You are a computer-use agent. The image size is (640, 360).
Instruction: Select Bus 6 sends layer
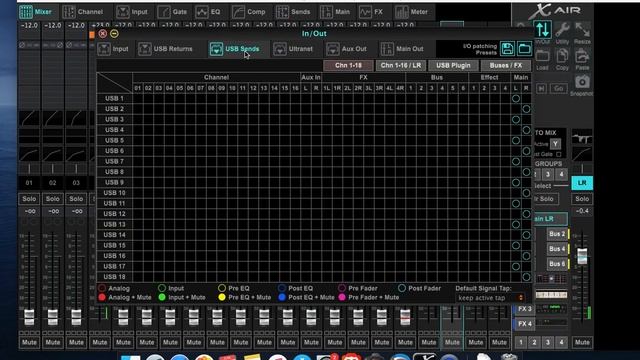pyautogui.click(x=558, y=264)
